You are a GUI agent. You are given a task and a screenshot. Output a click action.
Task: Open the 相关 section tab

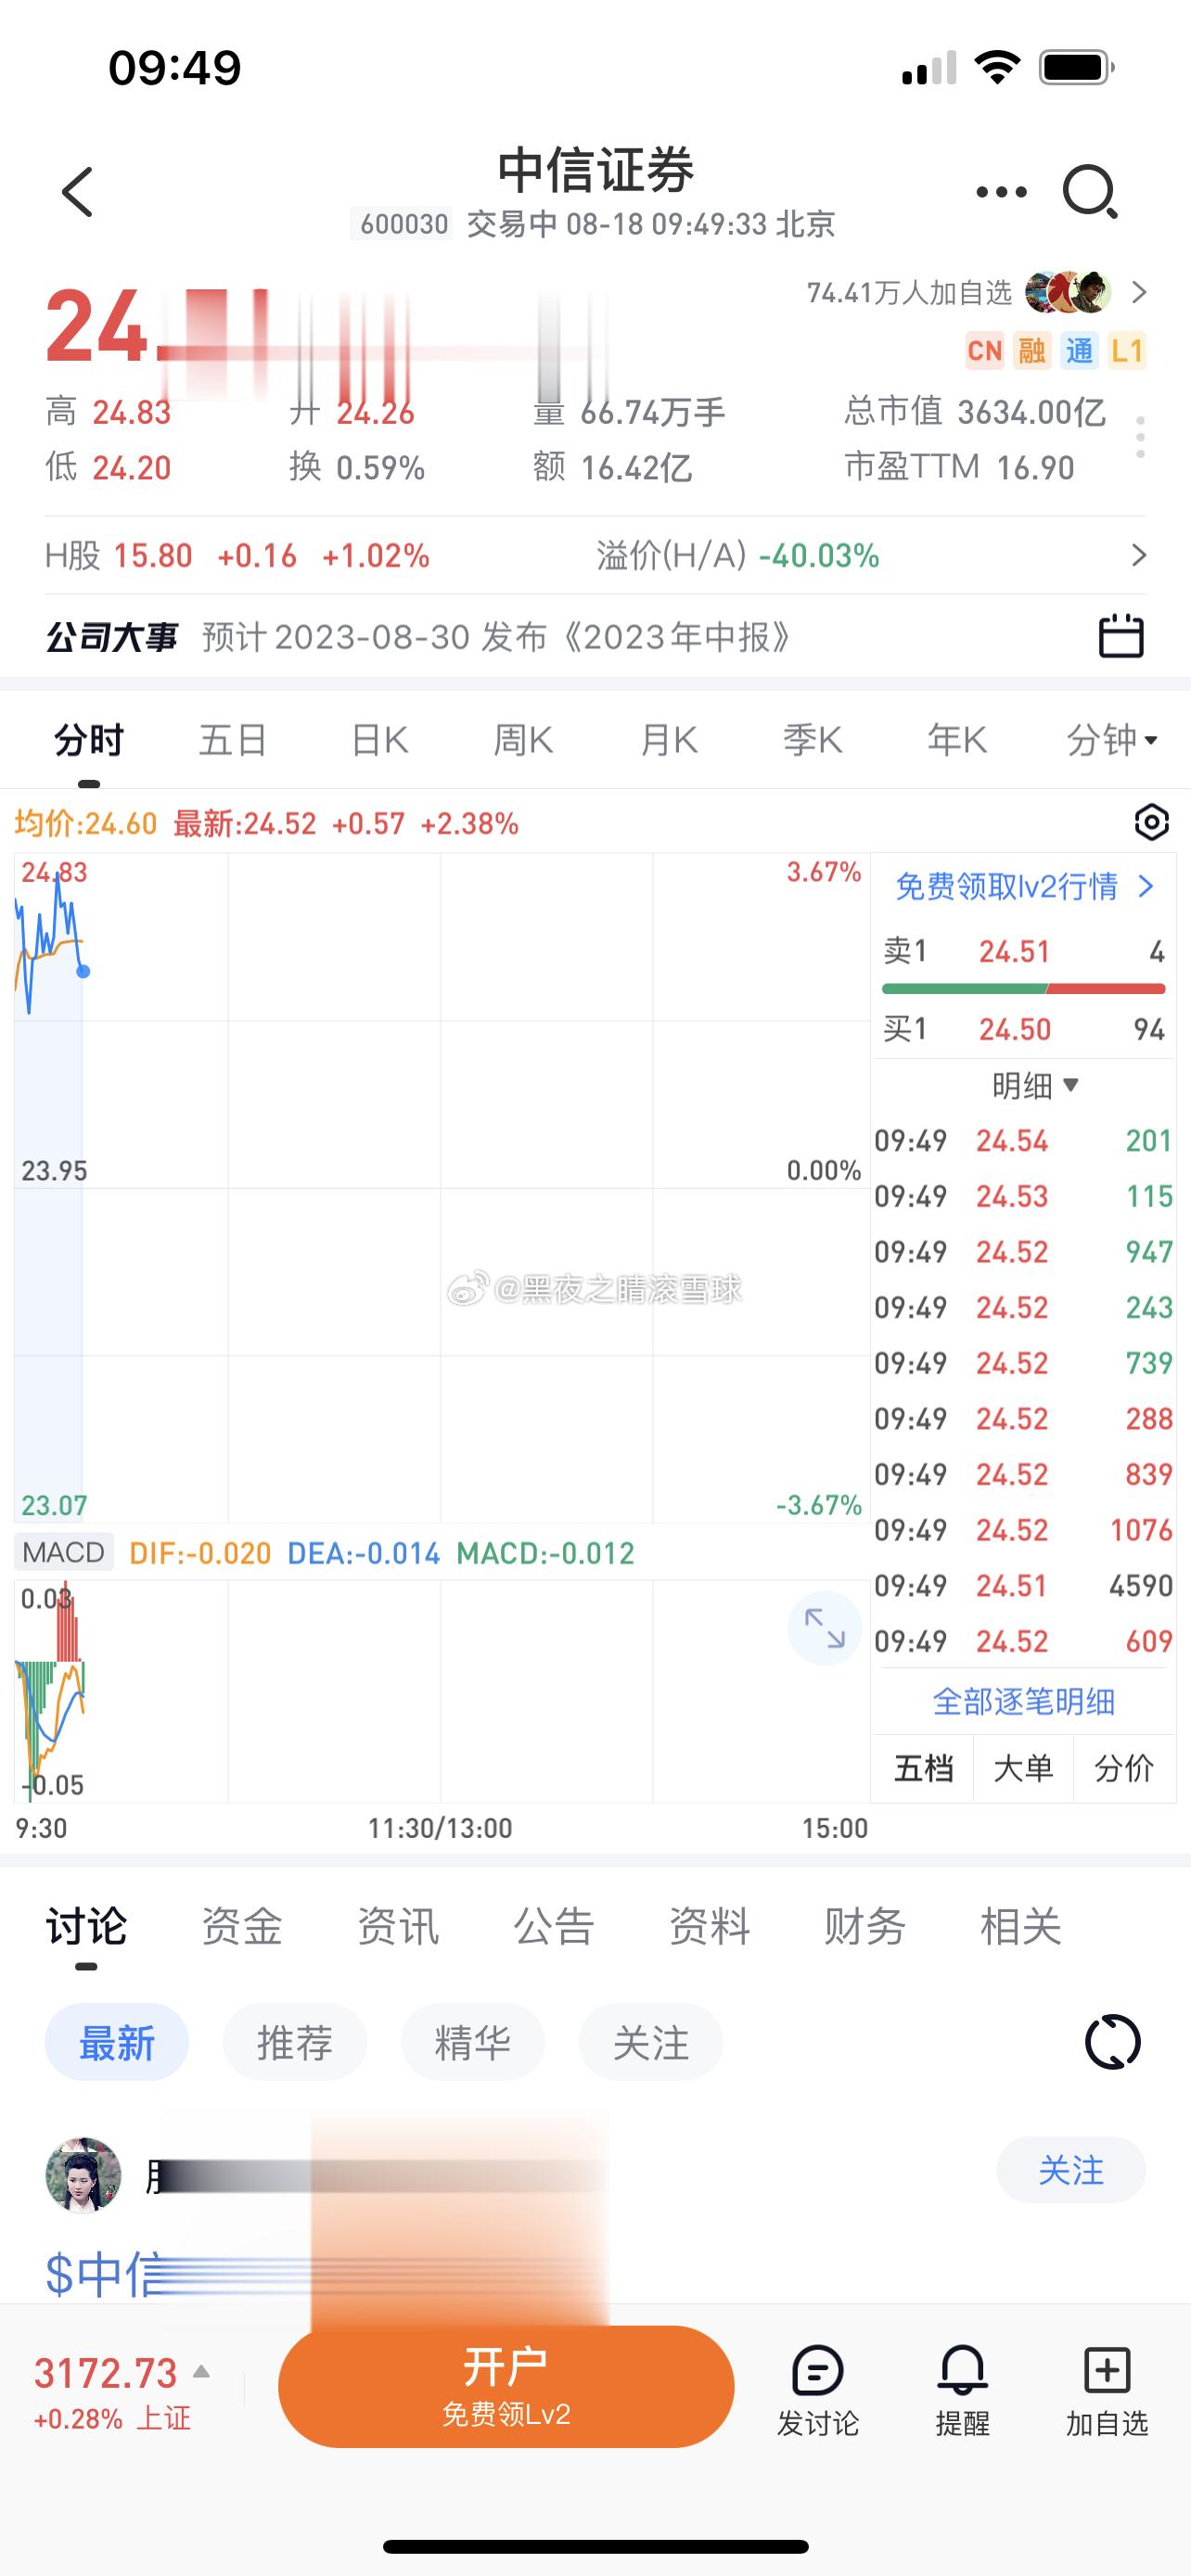click(x=1020, y=1925)
